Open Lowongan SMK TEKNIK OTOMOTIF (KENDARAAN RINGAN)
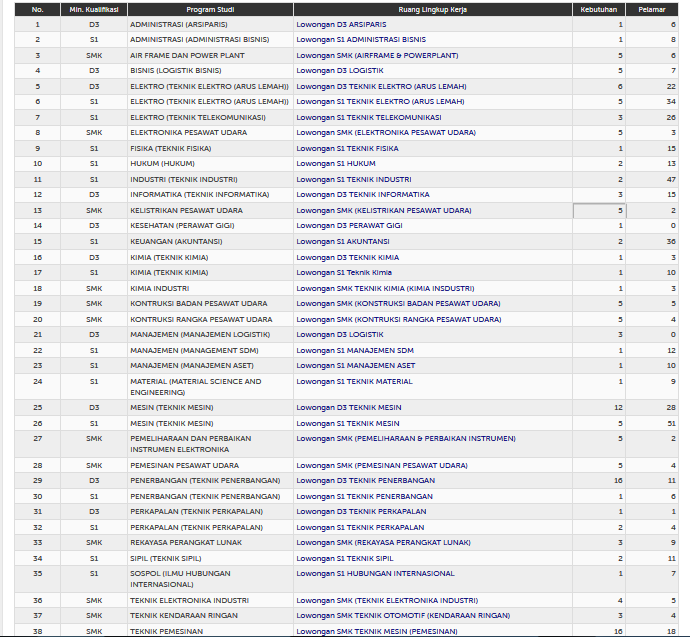690x637 pixels. [403, 615]
